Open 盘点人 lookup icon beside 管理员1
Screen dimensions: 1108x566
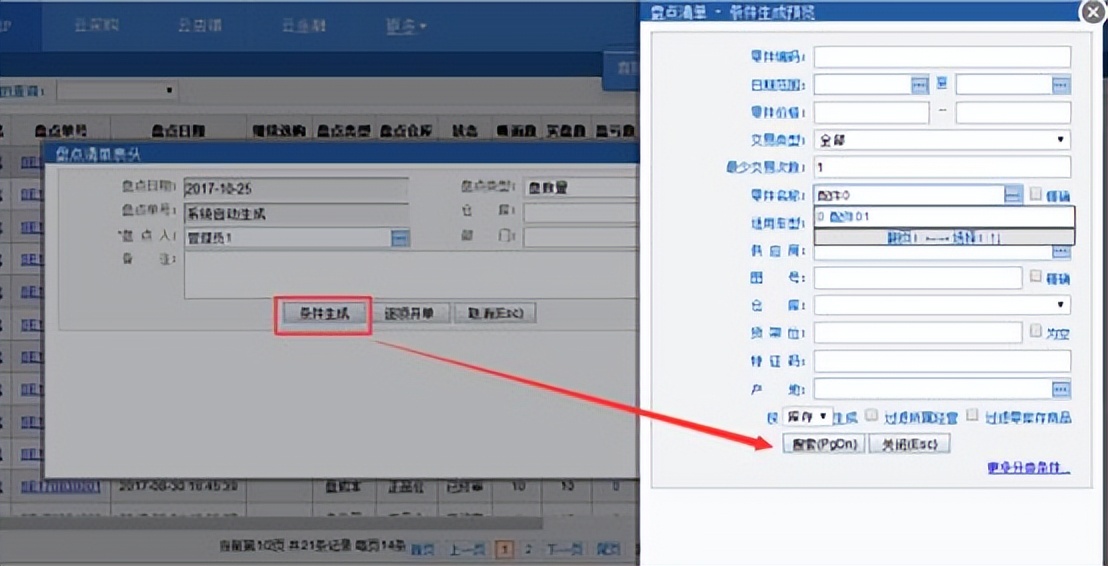[400, 238]
